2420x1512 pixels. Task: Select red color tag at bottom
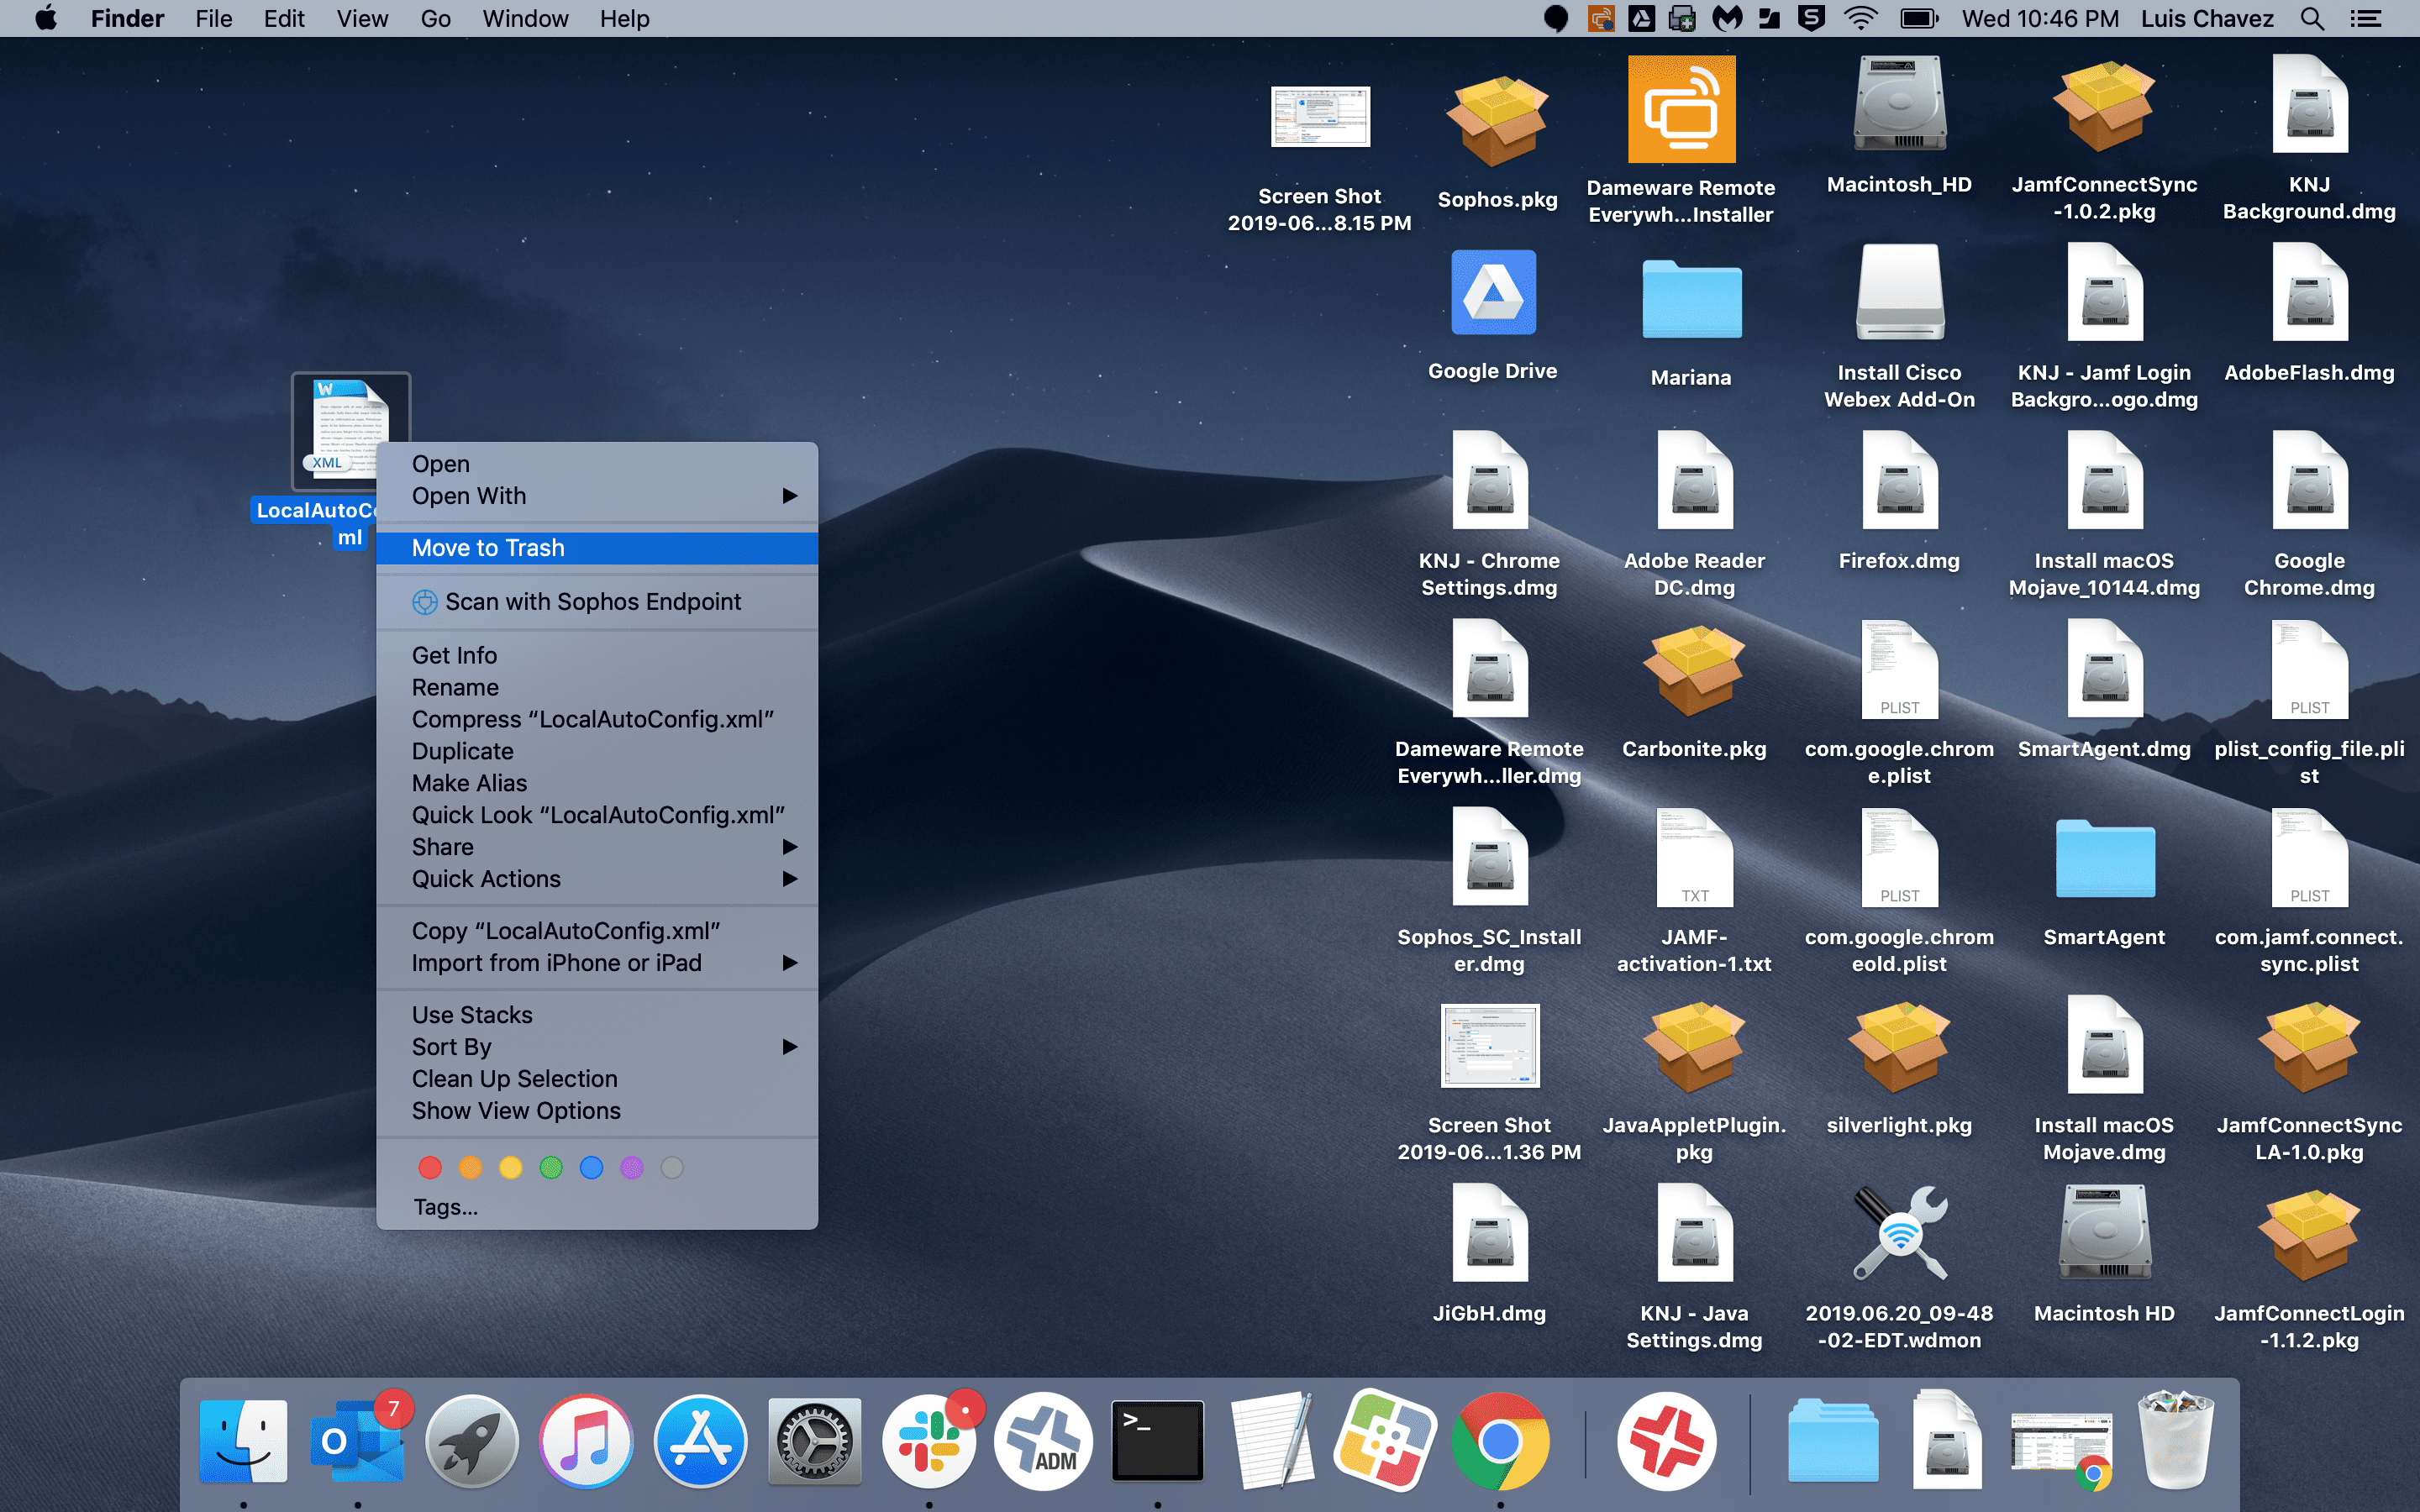(430, 1165)
